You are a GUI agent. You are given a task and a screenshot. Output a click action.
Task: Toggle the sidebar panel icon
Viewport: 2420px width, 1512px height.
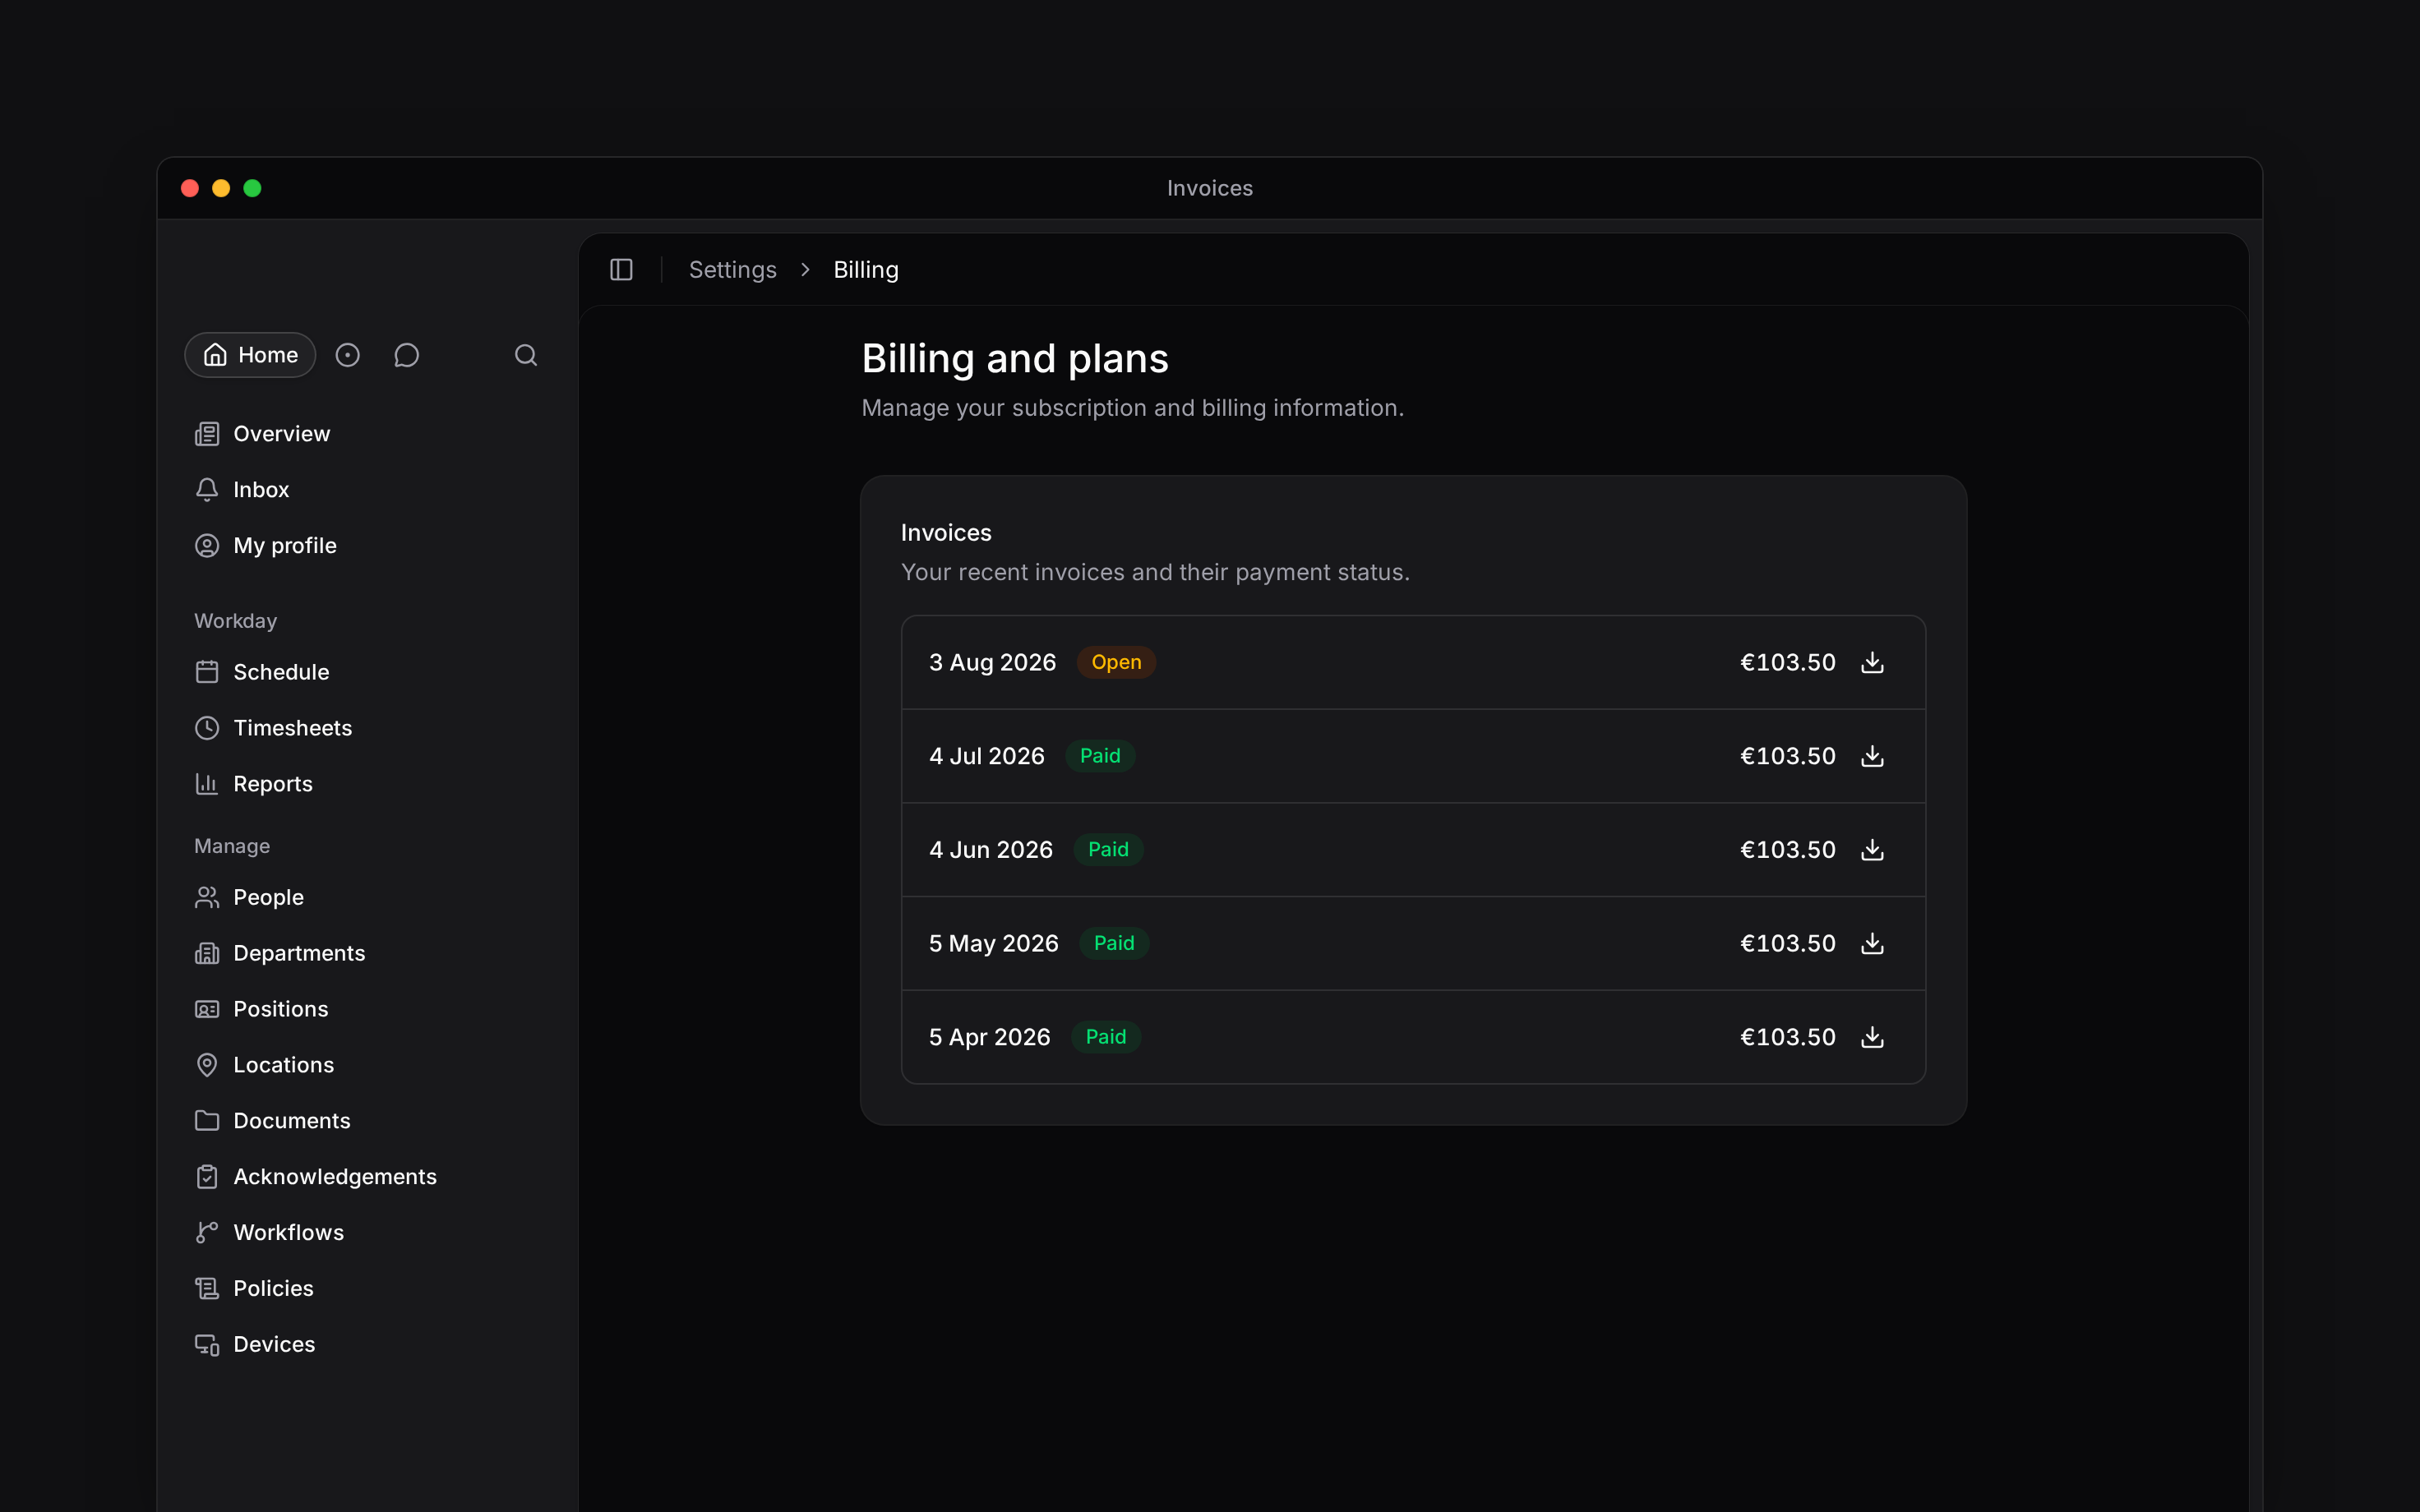[621, 270]
